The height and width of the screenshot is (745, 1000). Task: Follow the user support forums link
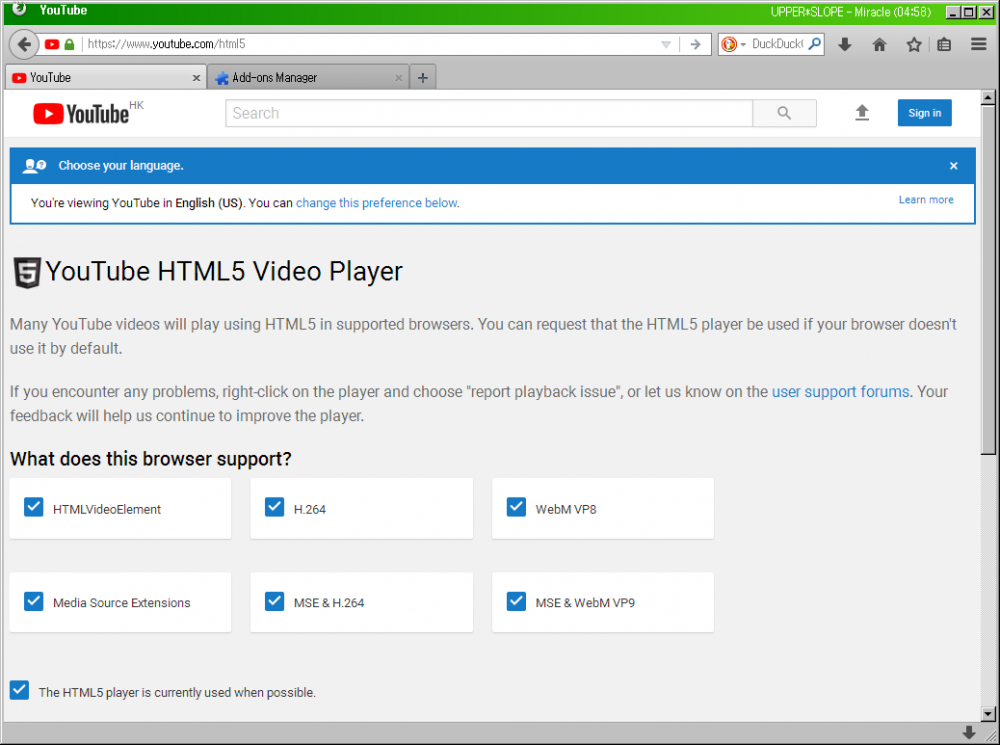(x=840, y=392)
